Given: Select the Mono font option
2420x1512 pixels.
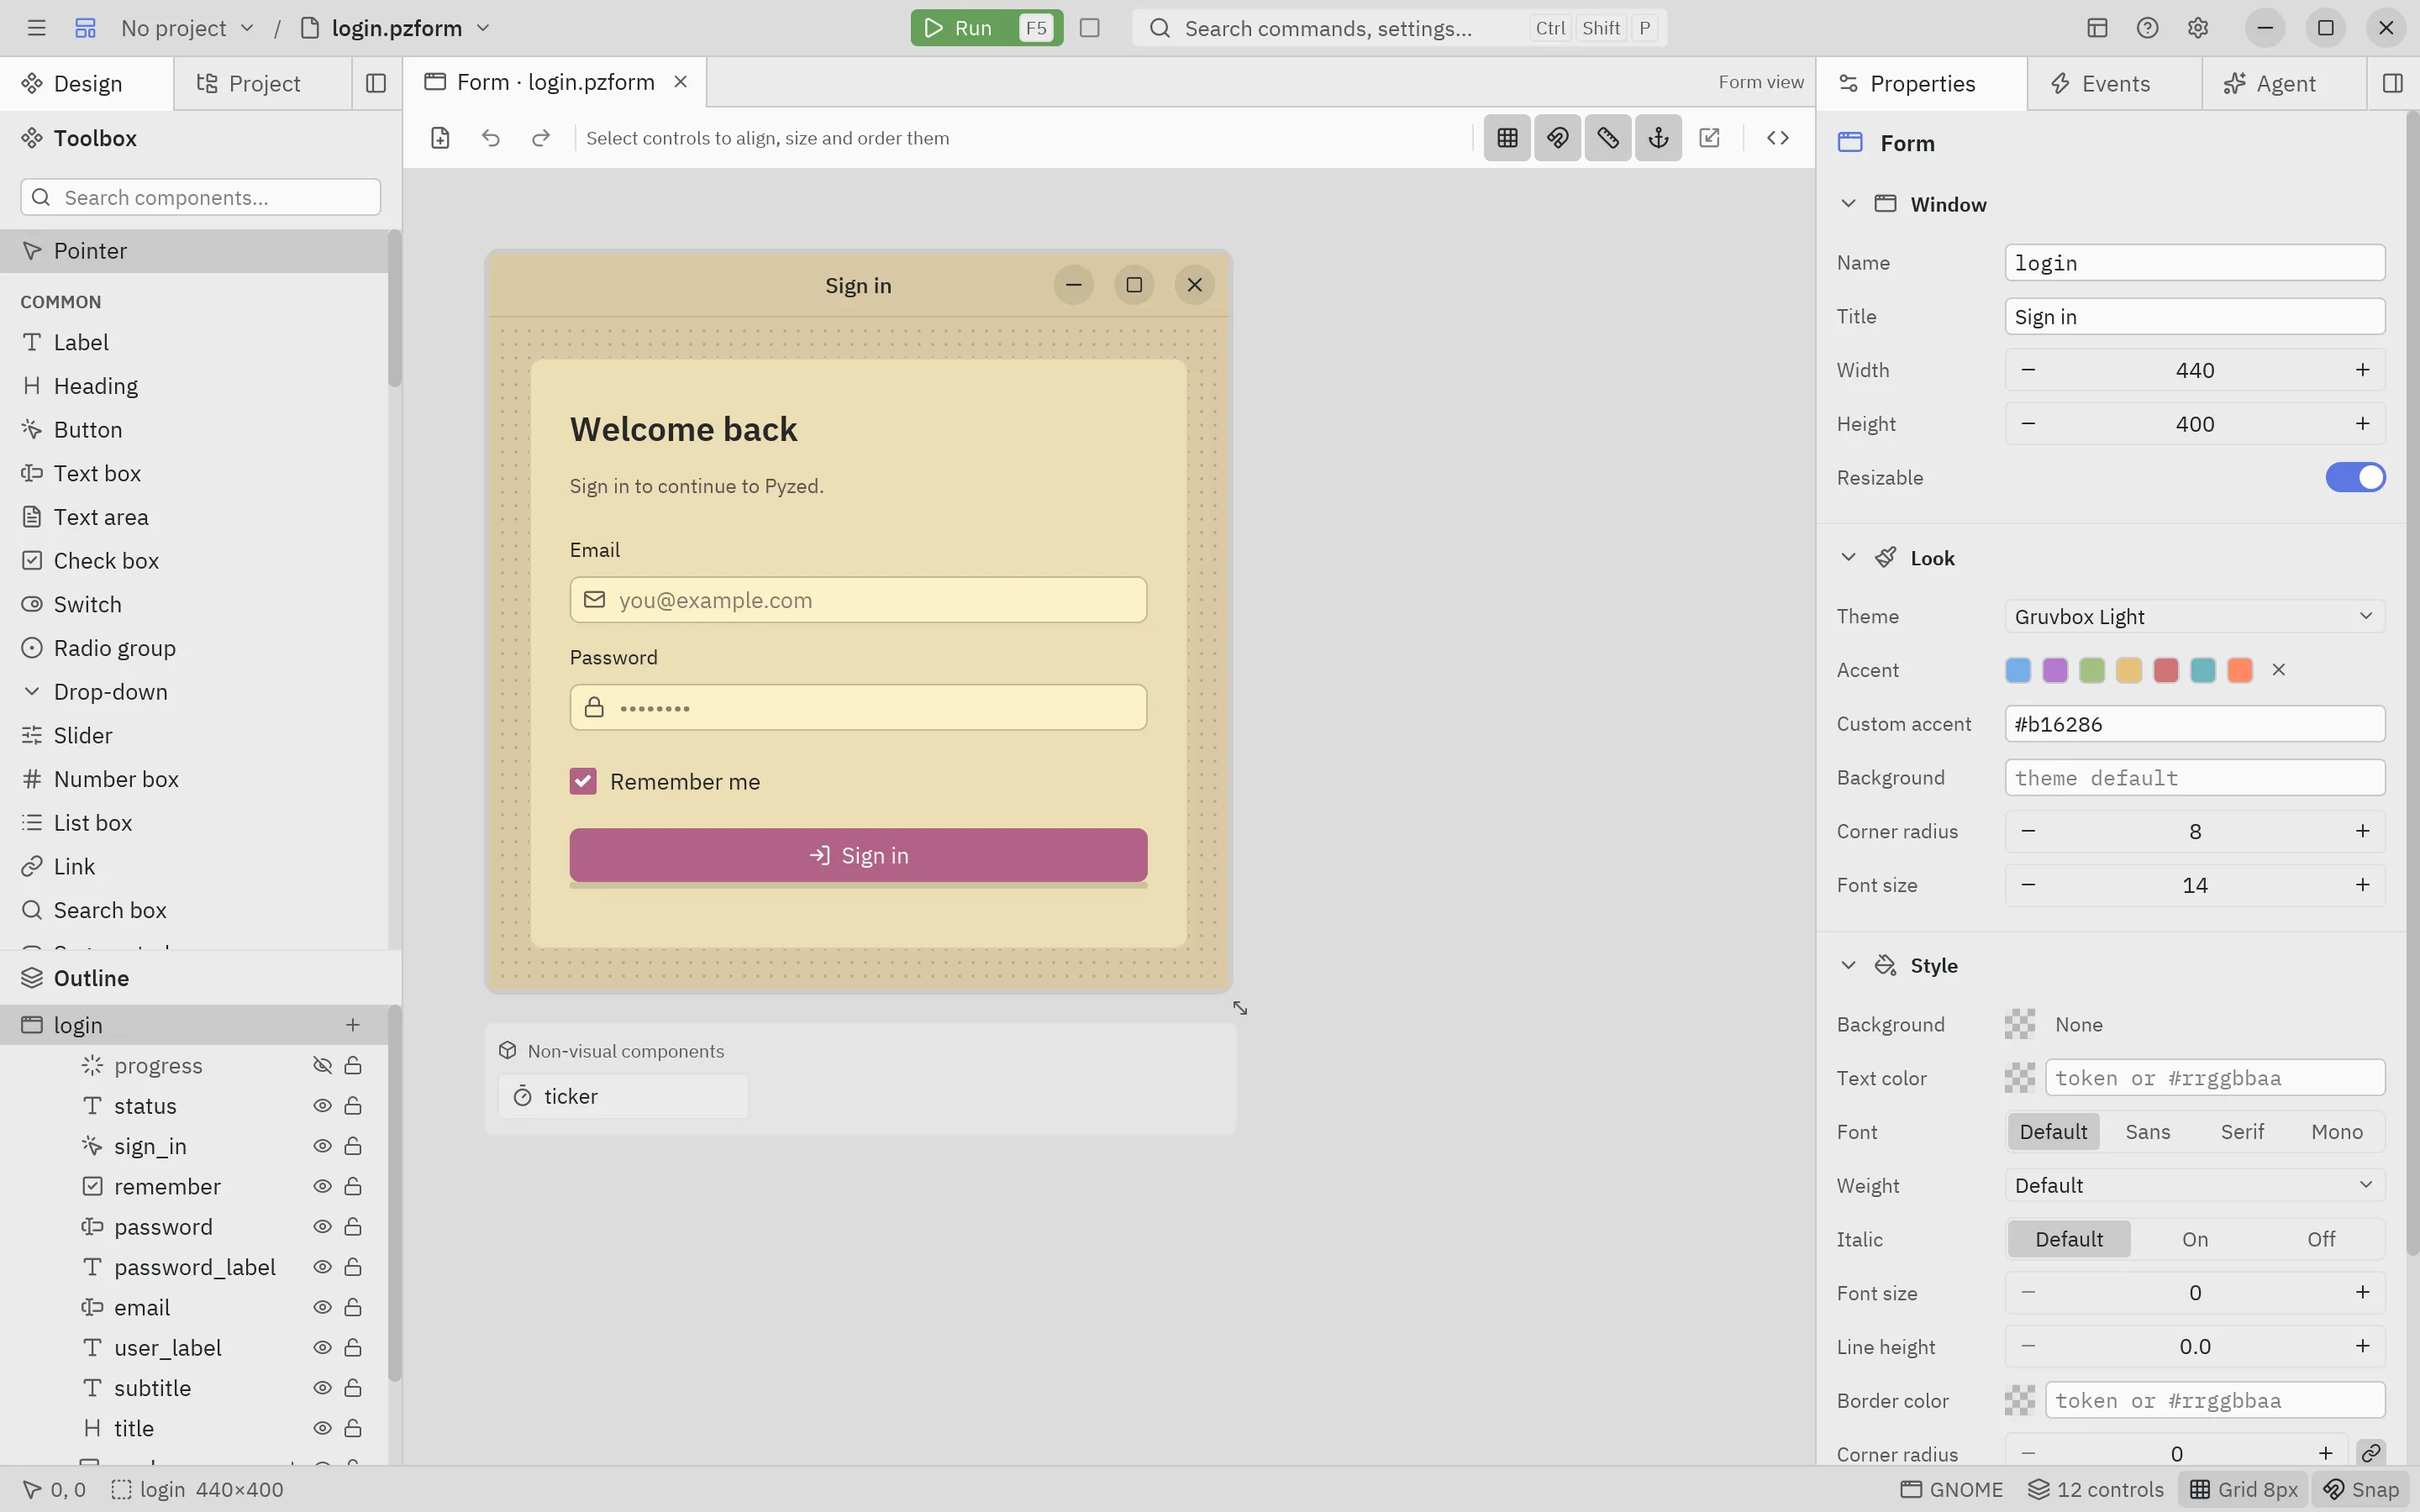Looking at the screenshot, I should tap(2336, 1131).
